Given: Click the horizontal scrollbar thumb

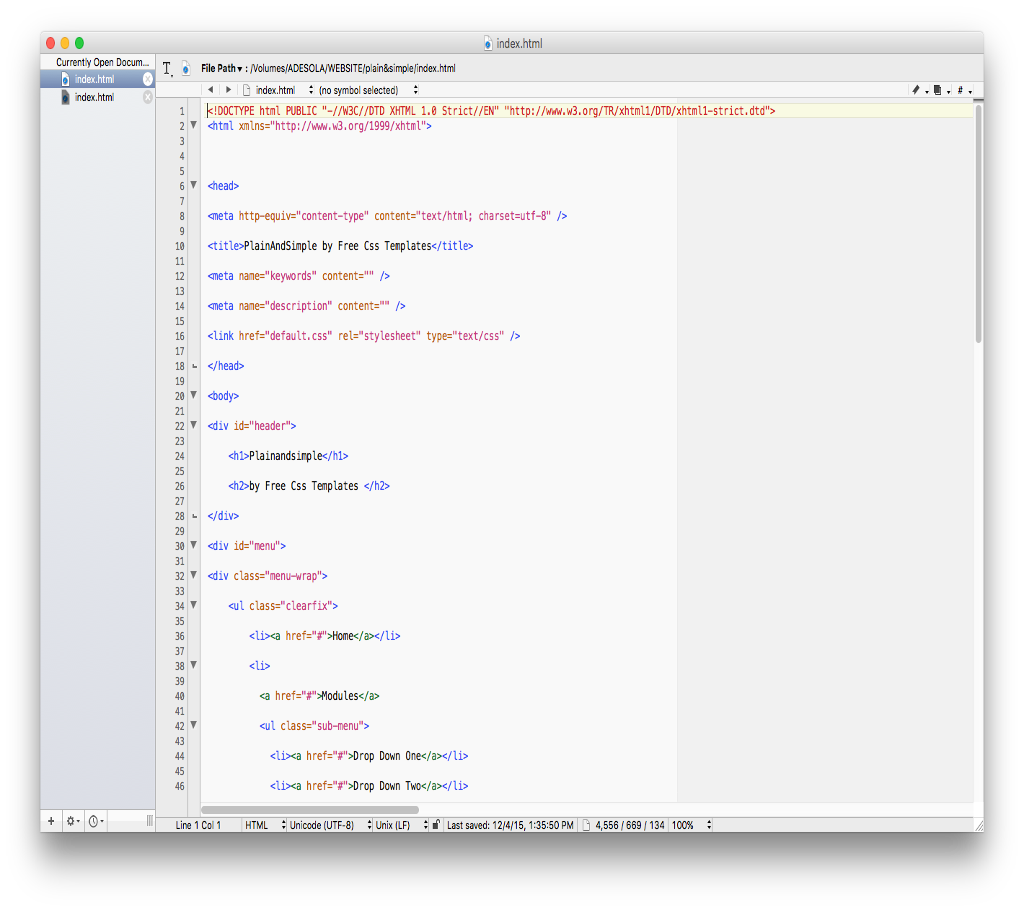Looking at the screenshot, I should pos(310,809).
